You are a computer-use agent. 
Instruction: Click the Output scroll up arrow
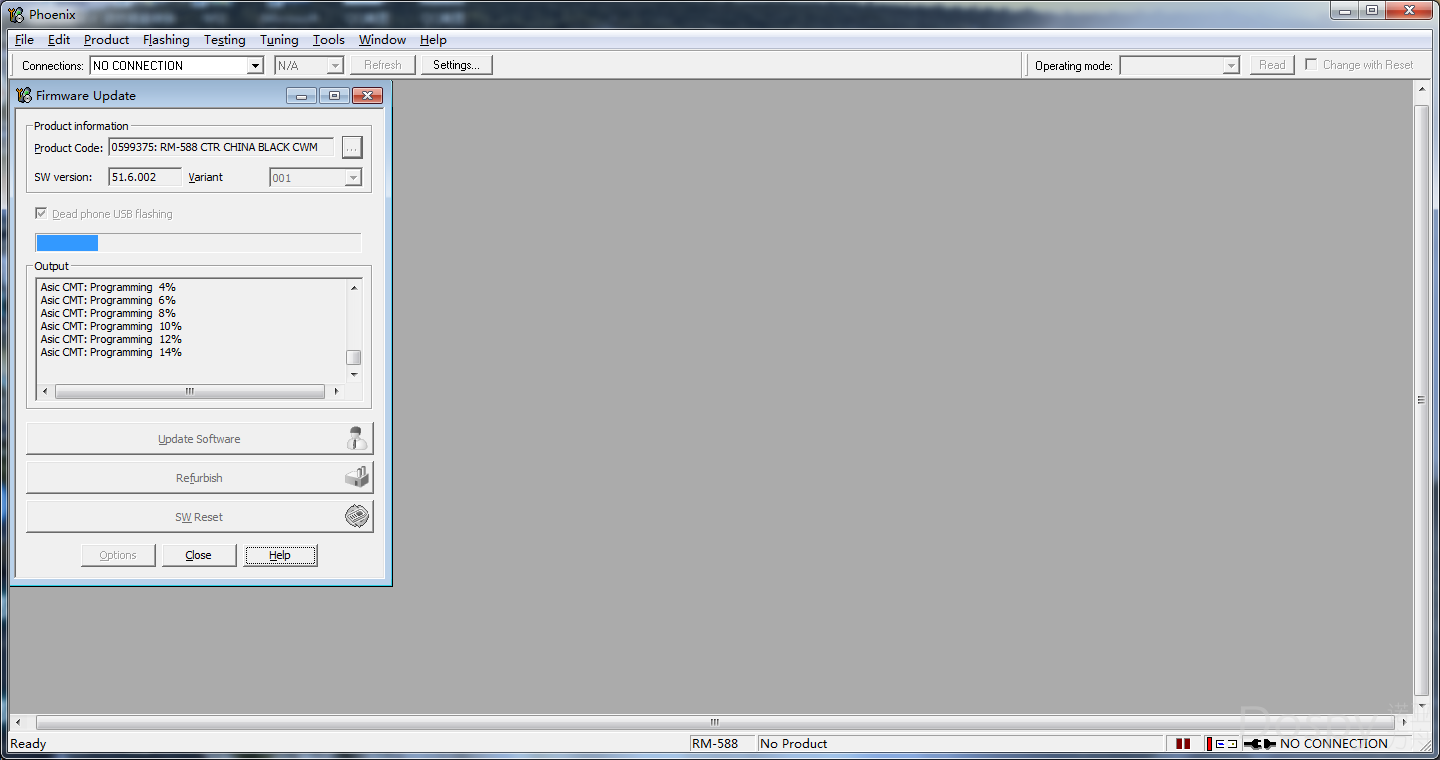(x=353, y=288)
